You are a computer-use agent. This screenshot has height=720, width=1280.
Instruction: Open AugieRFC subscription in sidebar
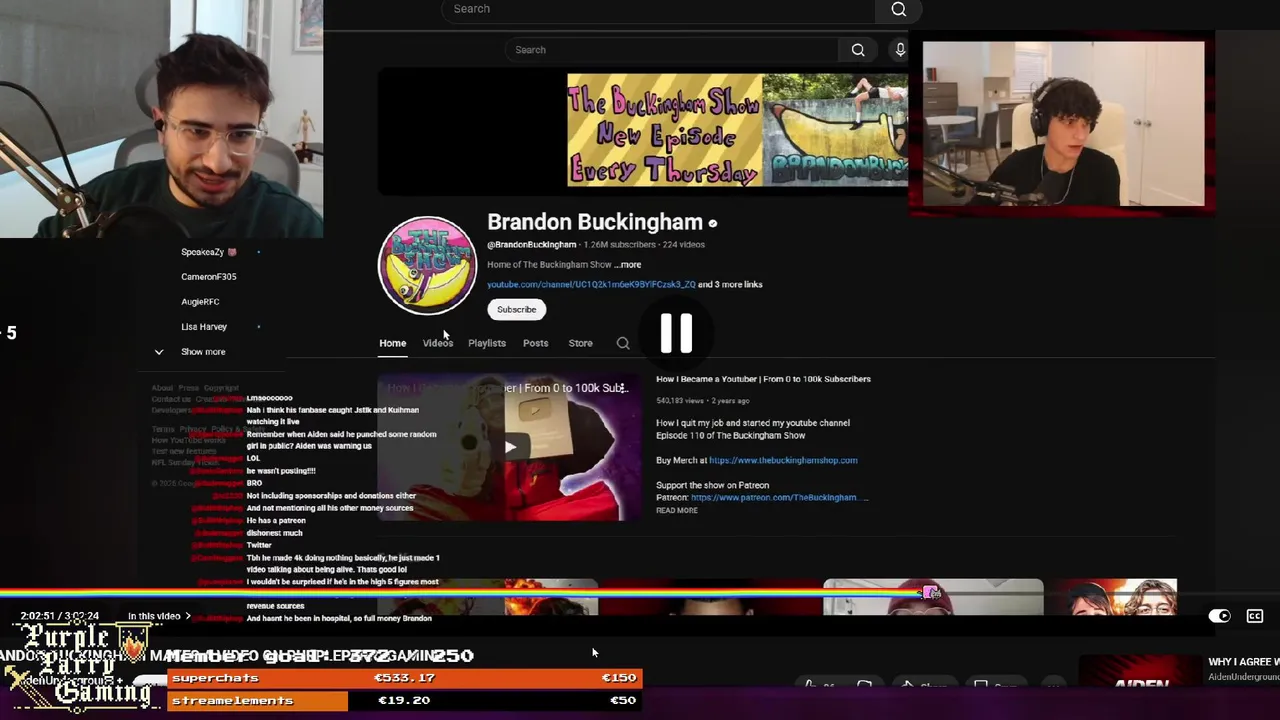tap(200, 302)
